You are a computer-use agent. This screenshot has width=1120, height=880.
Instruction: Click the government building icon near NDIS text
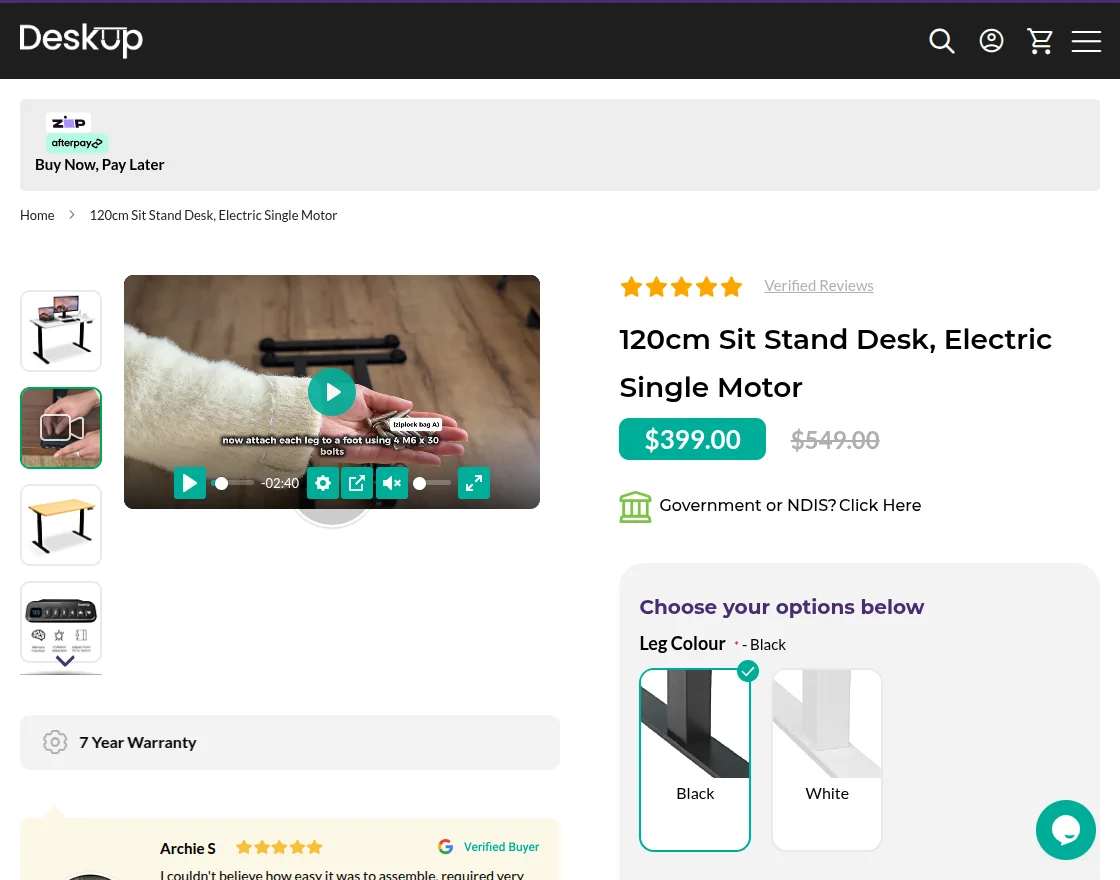pyautogui.click(x=635, y=506)
